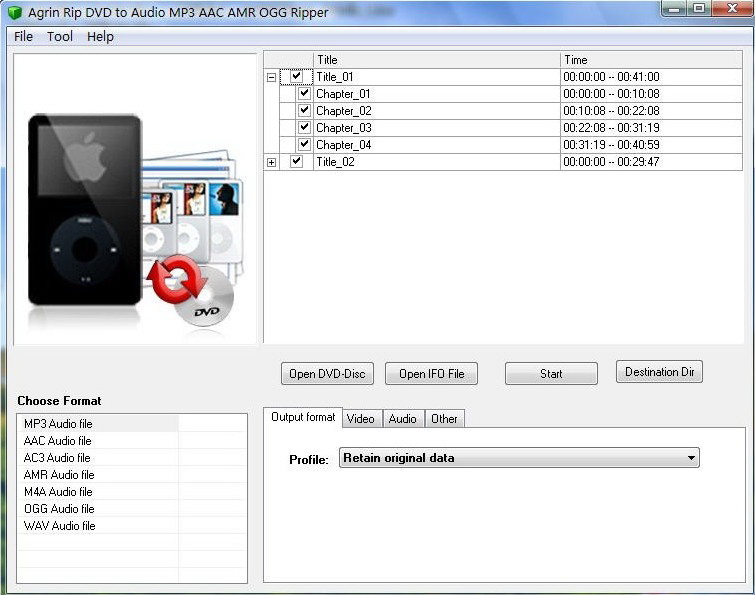Select the Chapter_04 row name

pyautogui.click(x=344, y=145)
